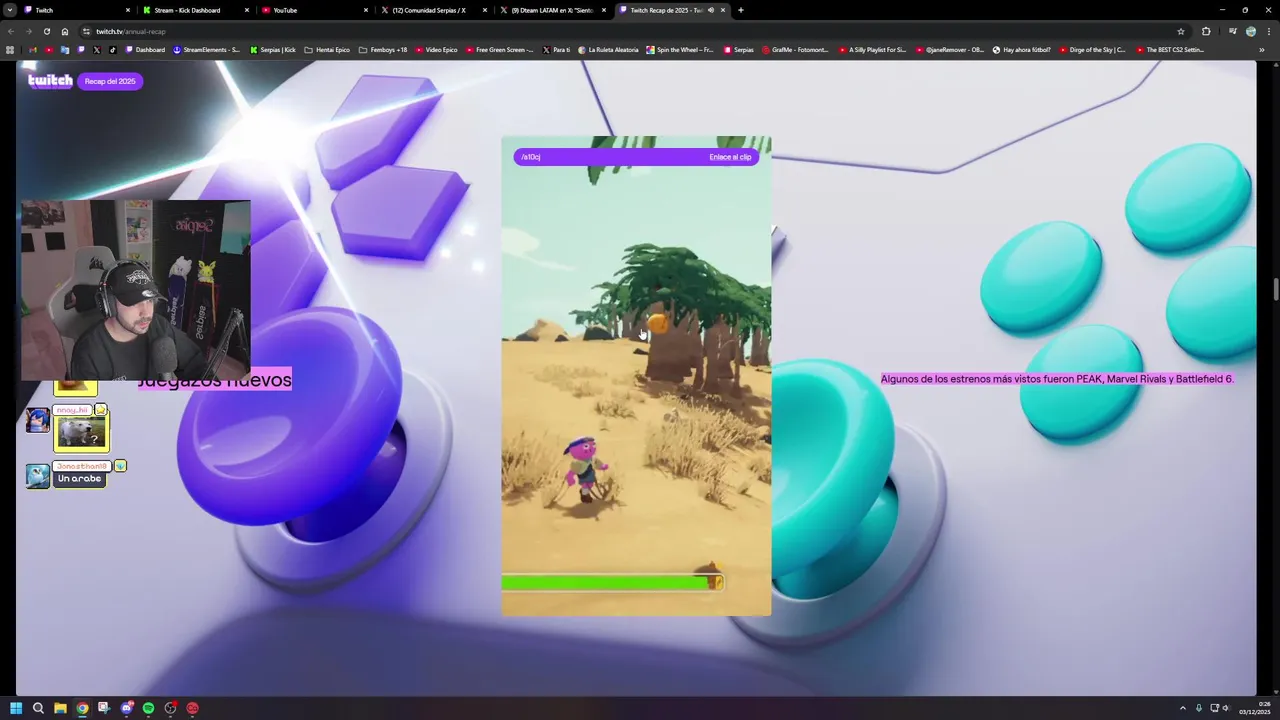This screenshot has height=720, width=1280.
Task: Click the PEAK gameplay clip video
Action: coord(636,376)
